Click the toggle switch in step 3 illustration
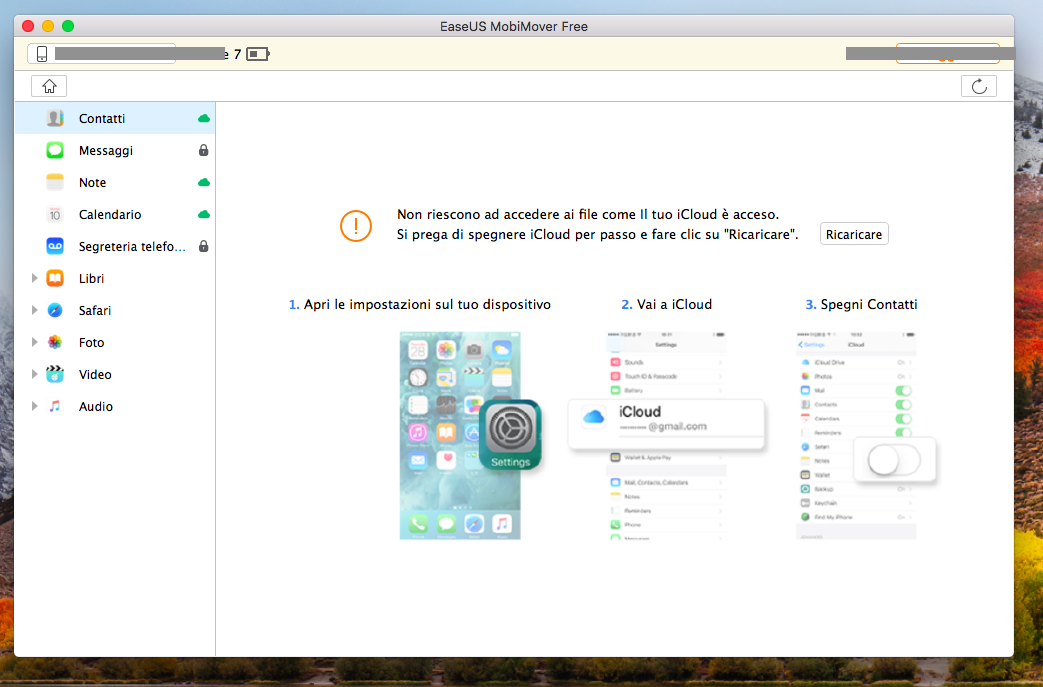Image resolution: width=1043 pixels, height=687 pixels. point(893,460)
